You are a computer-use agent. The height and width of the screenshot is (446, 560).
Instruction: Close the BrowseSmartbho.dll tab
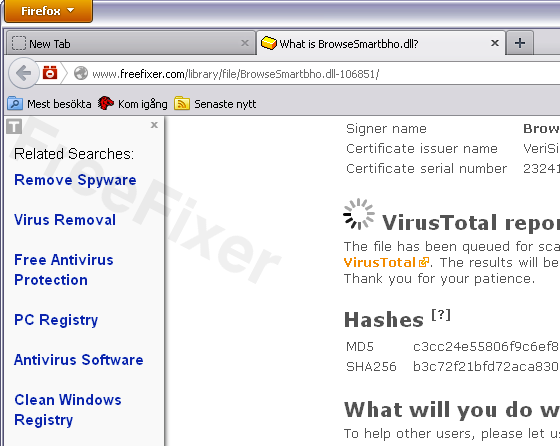point(495,43)
